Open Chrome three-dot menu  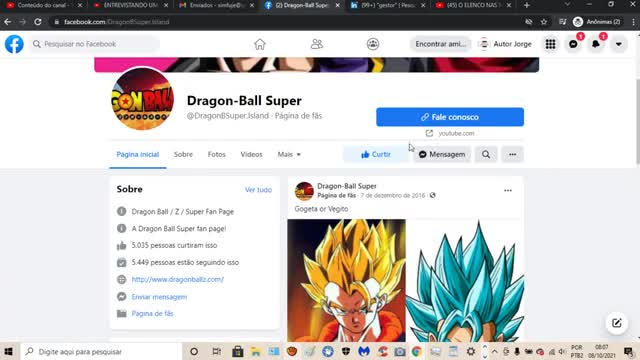tap(633, 22)
